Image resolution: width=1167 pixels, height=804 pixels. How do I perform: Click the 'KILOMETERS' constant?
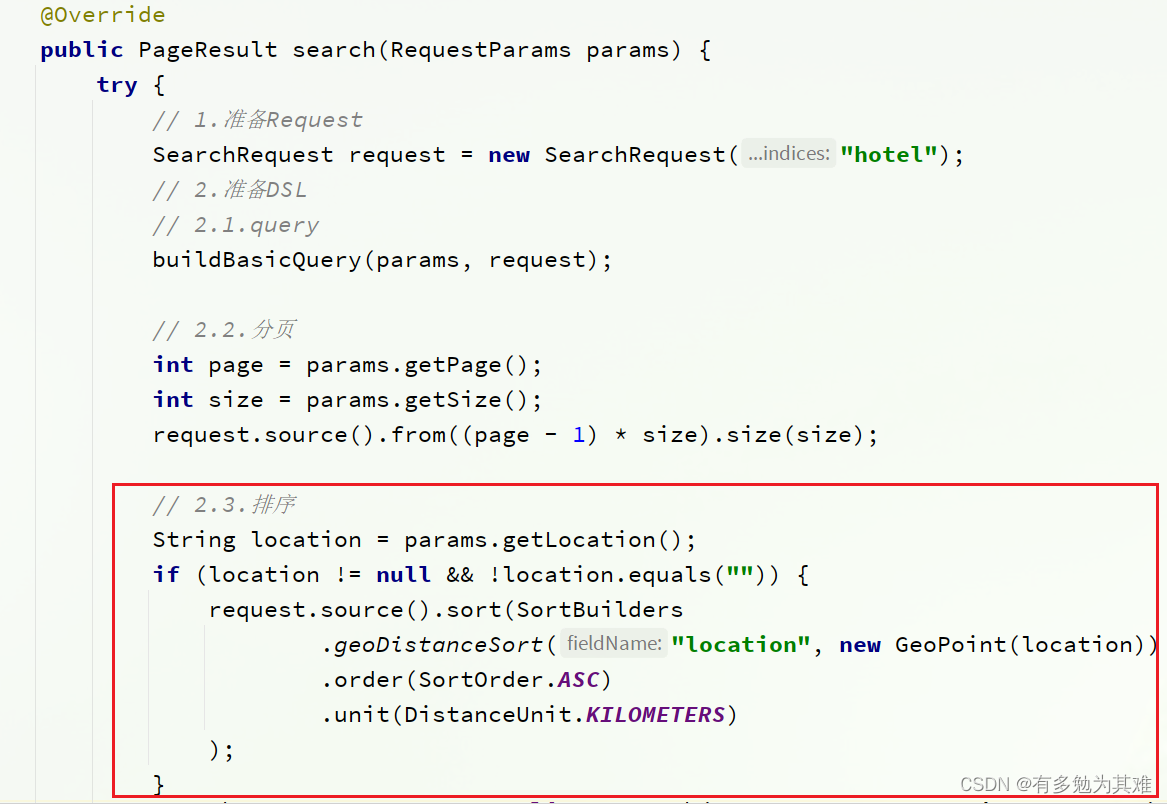pos(655,715)
